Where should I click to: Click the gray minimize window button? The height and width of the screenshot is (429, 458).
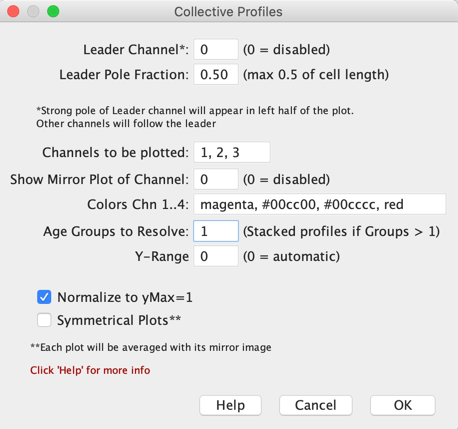click(x=33, y=11)
